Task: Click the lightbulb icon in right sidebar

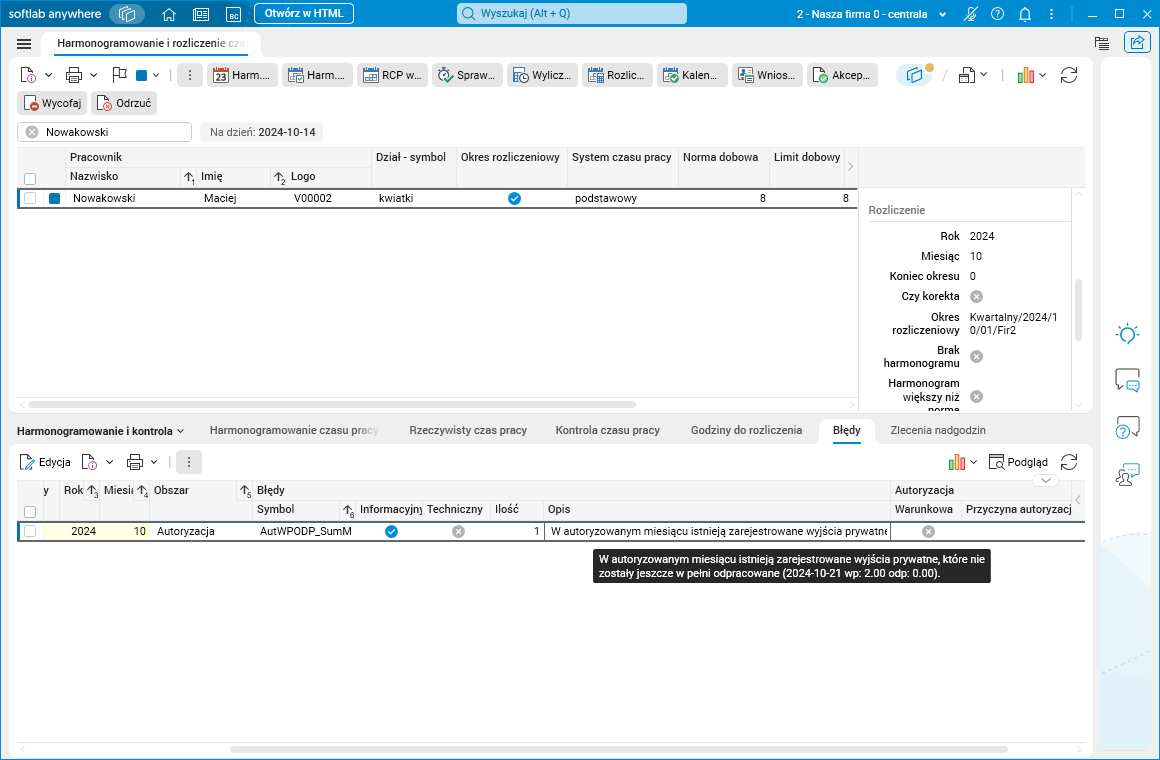Action: pyautogui.click(x=1127, y=334)
